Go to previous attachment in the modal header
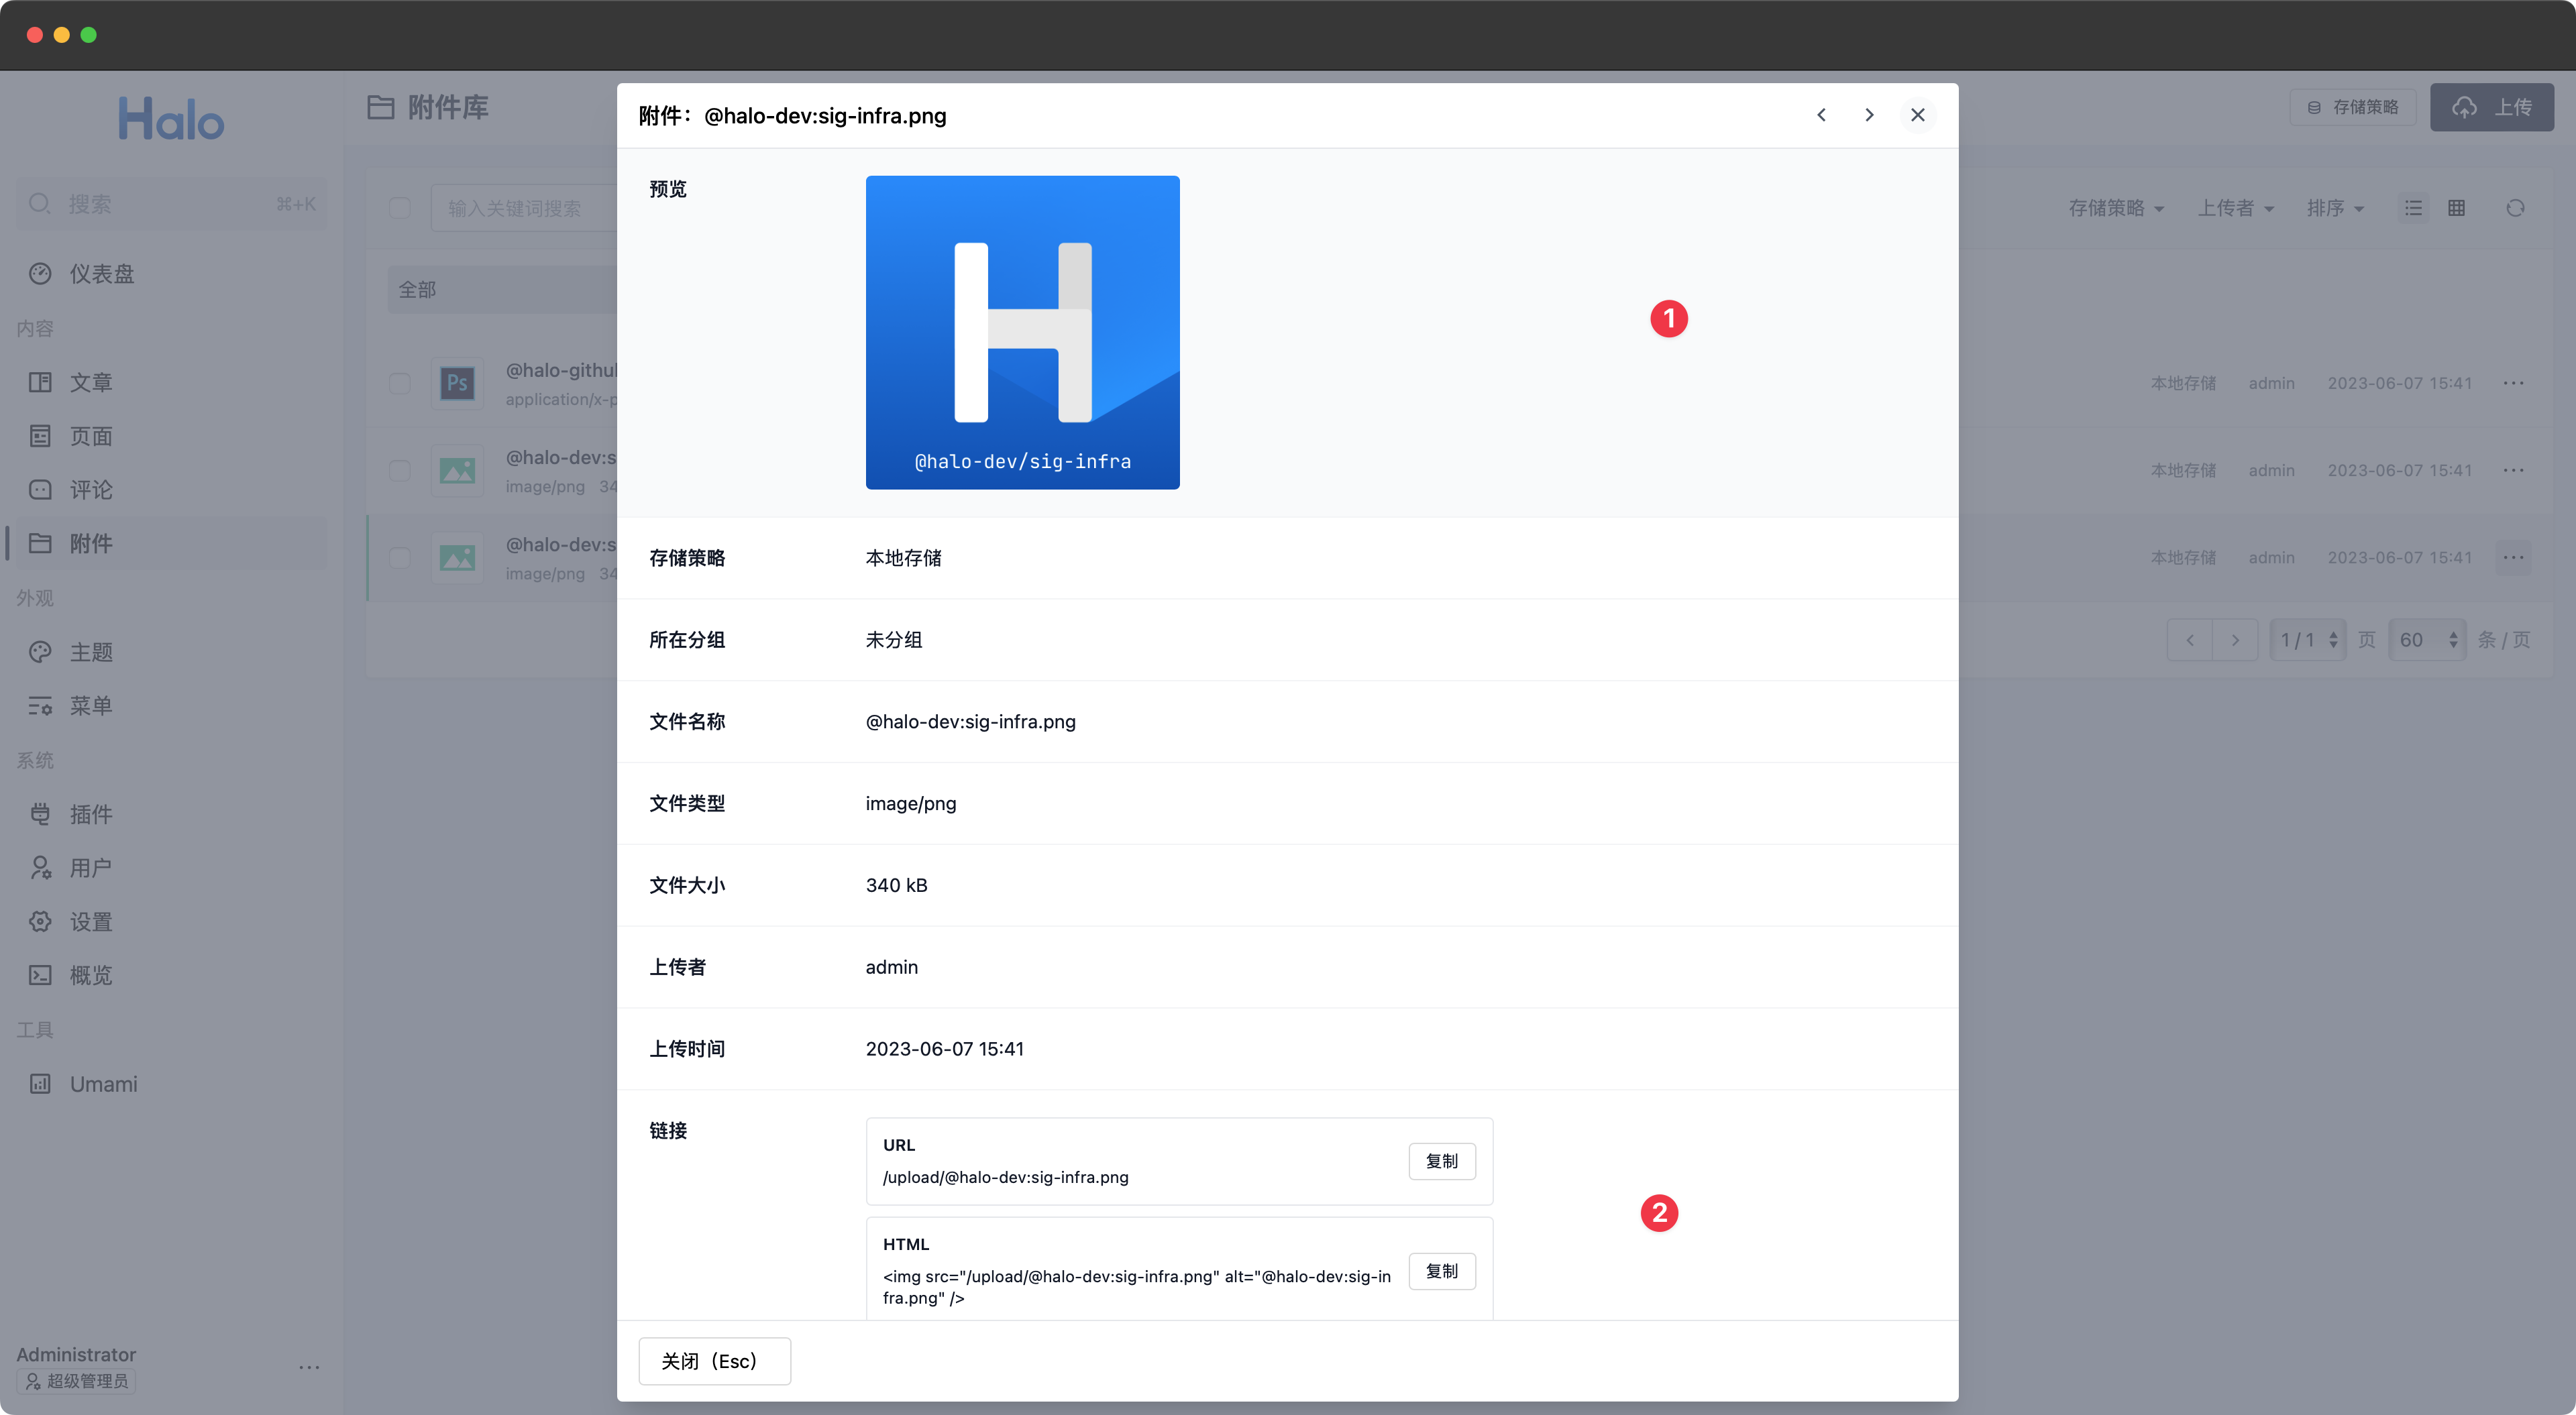 point(1821,115)
